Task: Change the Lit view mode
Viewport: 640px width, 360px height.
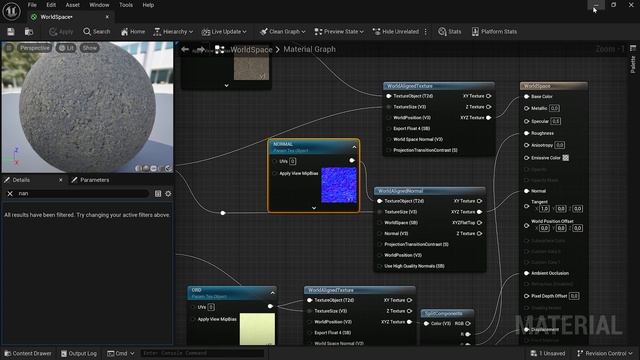Action: click(66, 48)
